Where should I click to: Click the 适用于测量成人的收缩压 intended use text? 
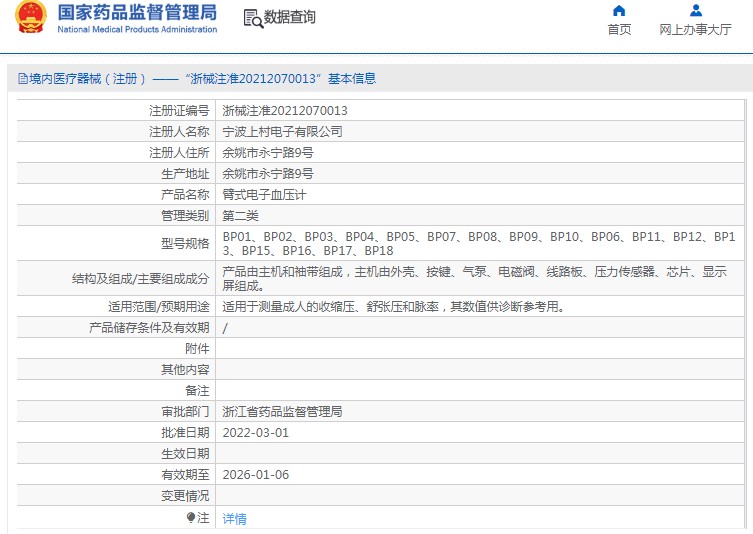pos(393,306)
